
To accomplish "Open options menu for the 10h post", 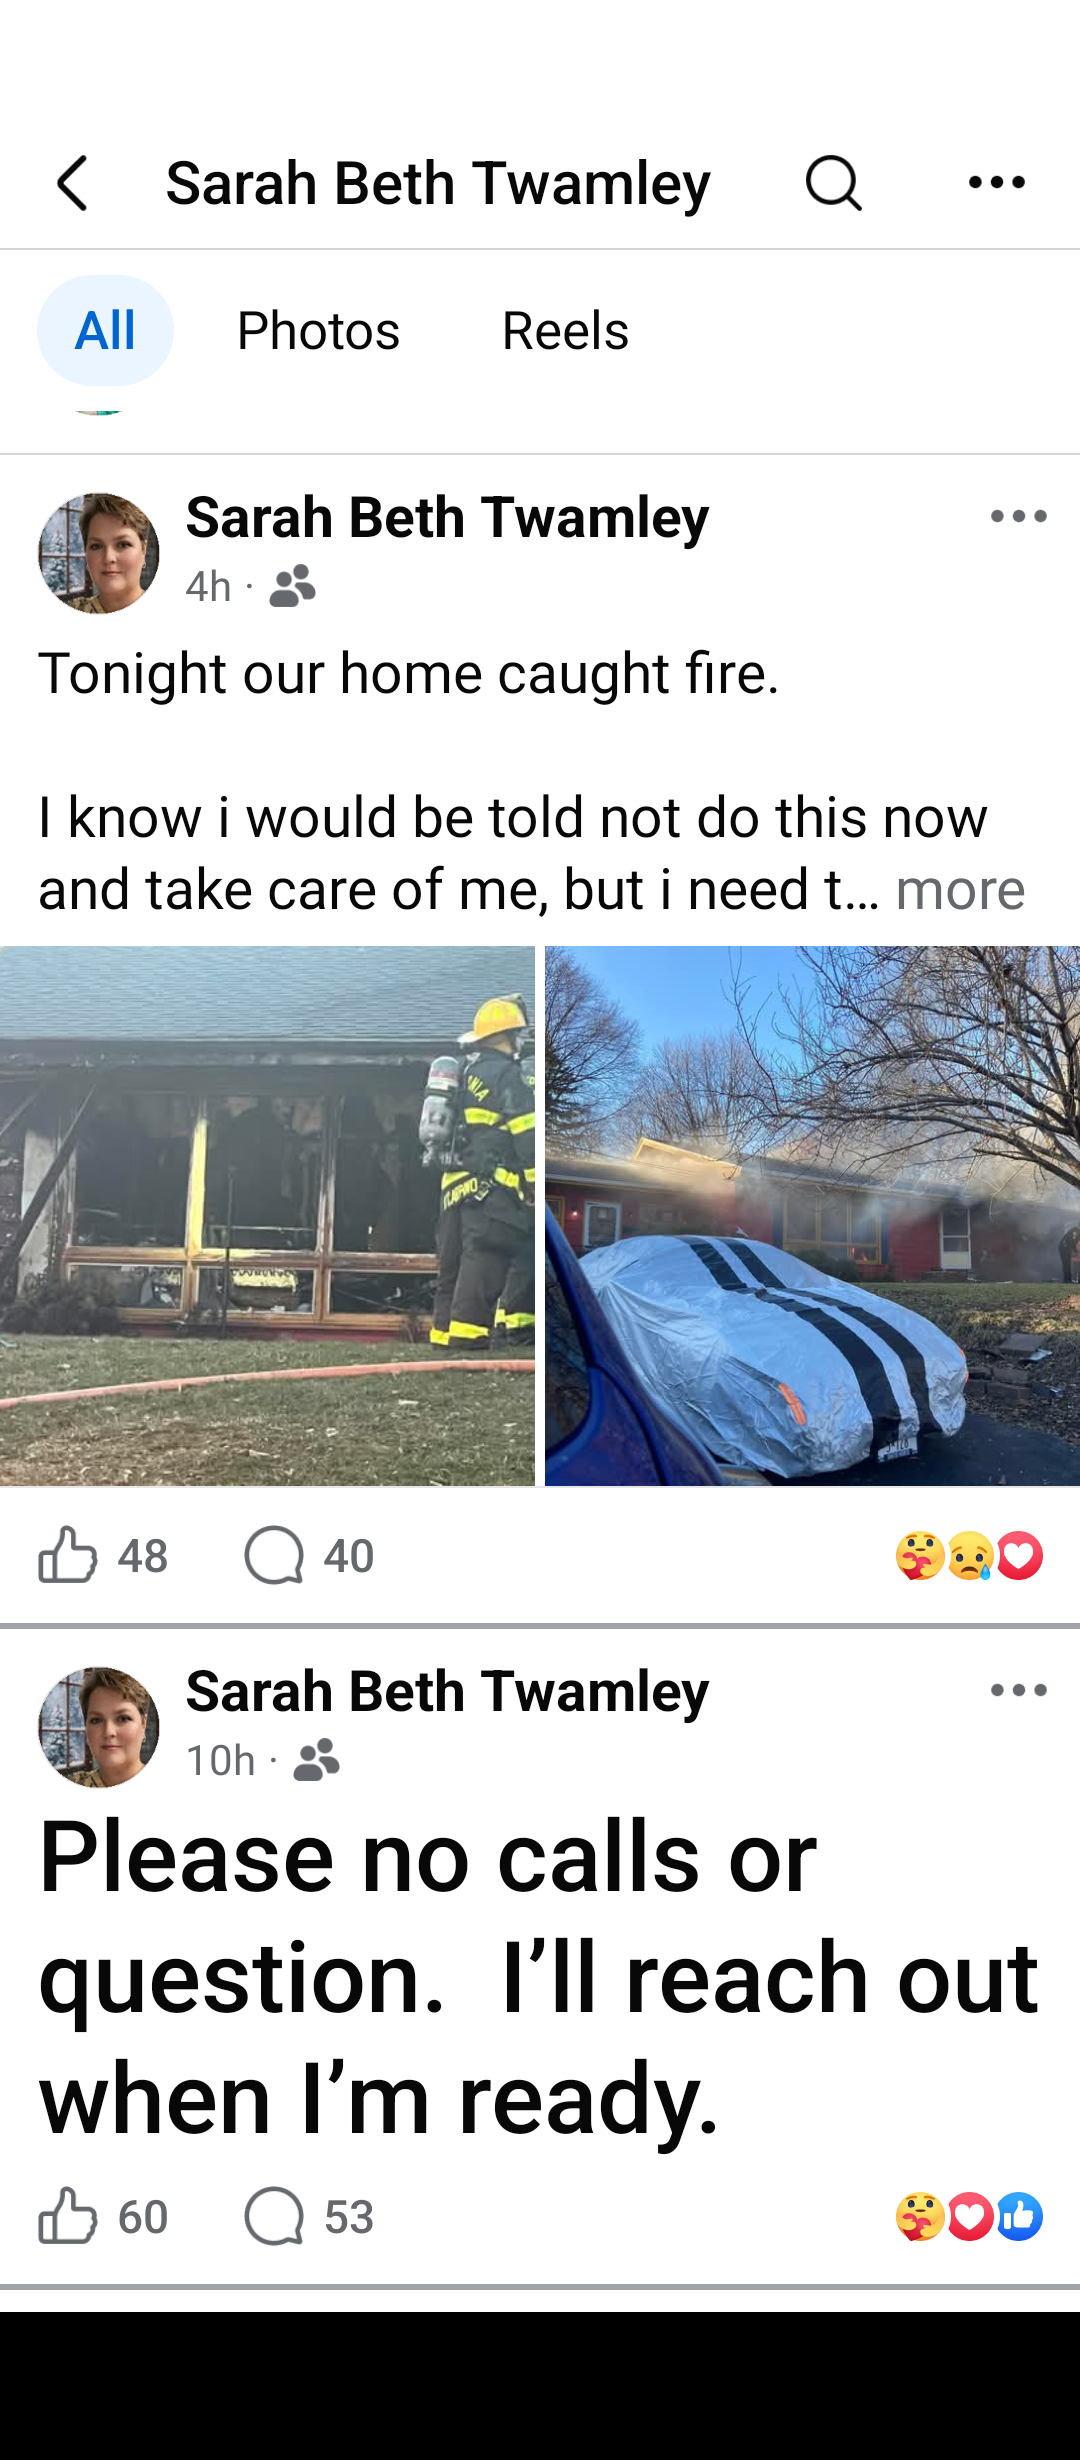I will [x=1018, y=1690].
